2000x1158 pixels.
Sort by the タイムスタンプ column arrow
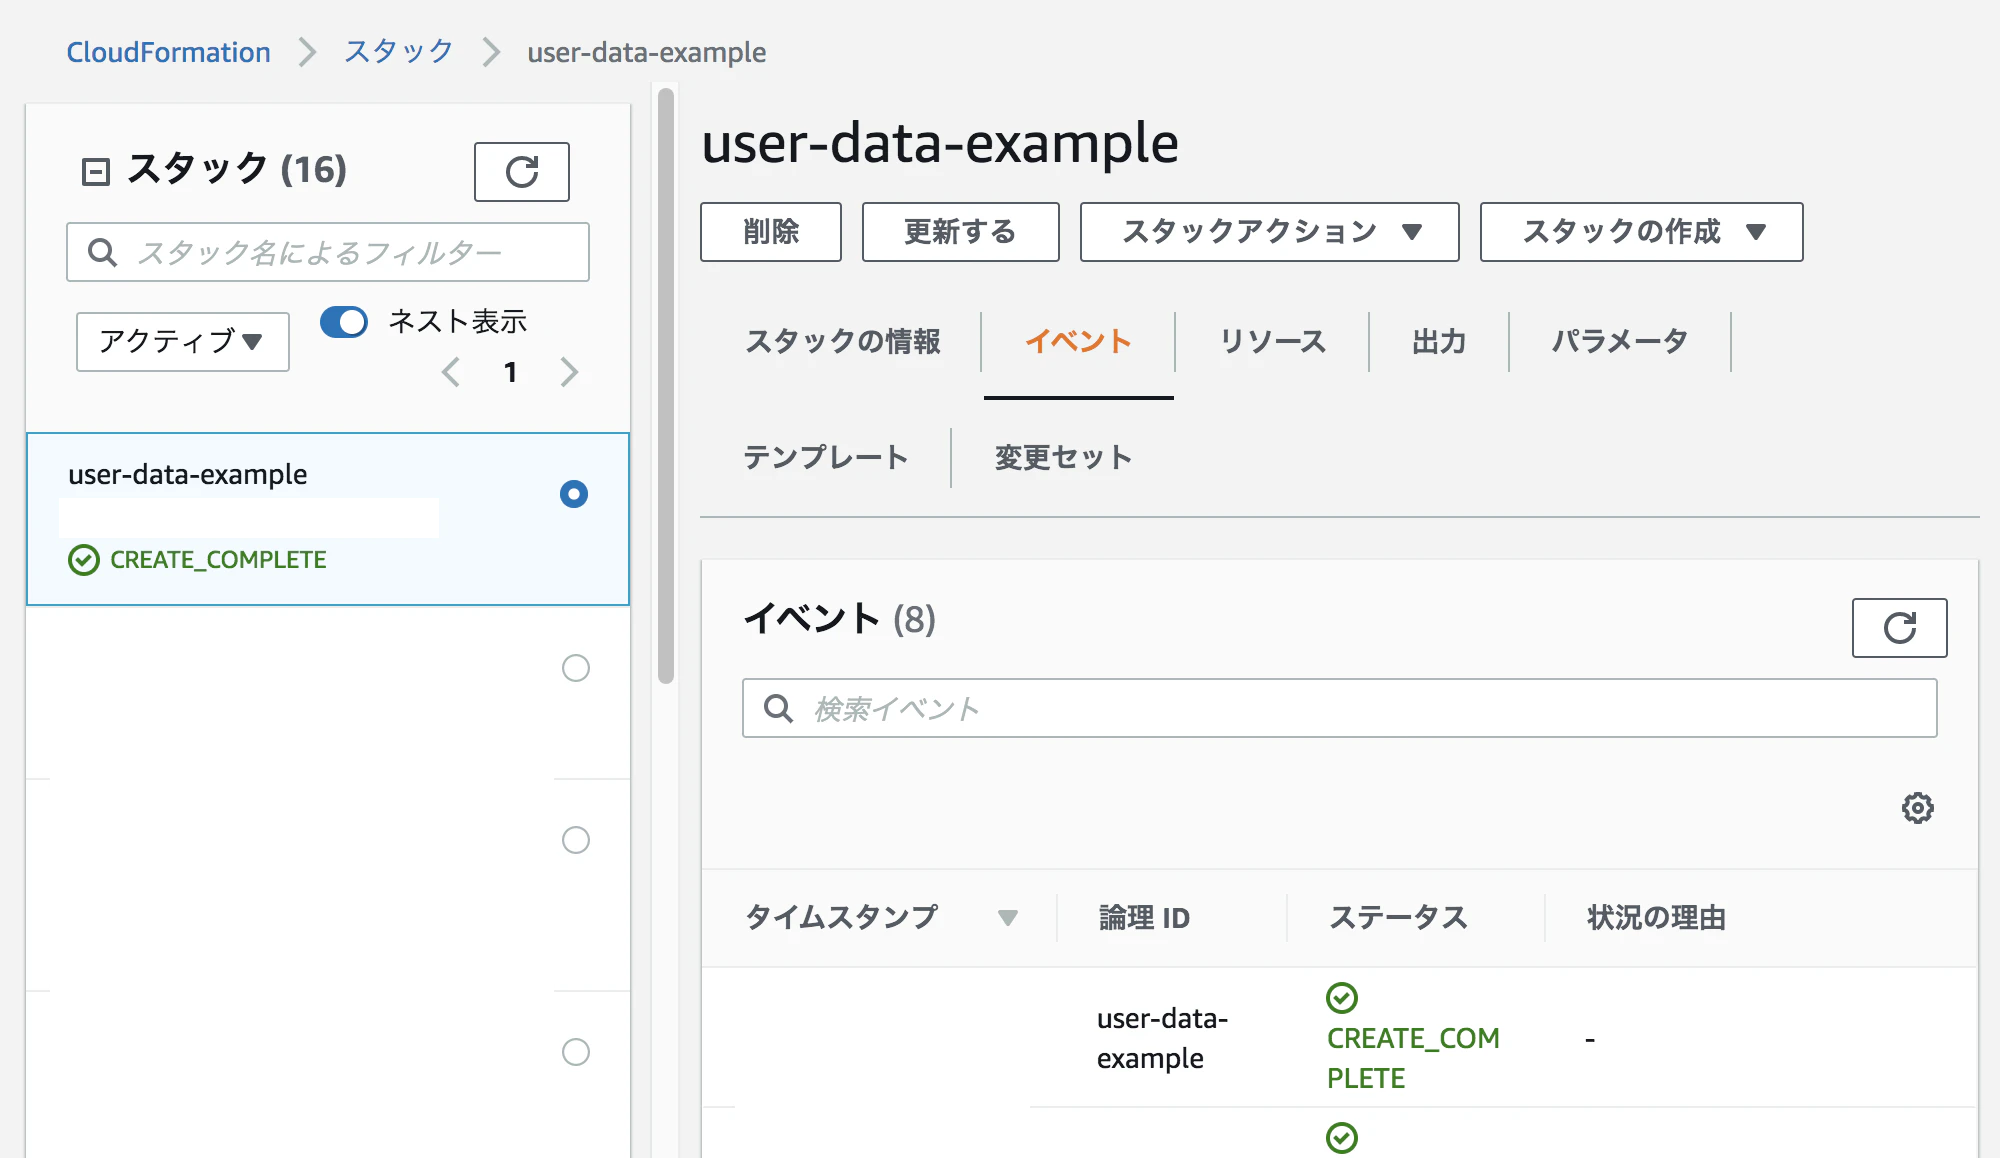click(1008, 917)
